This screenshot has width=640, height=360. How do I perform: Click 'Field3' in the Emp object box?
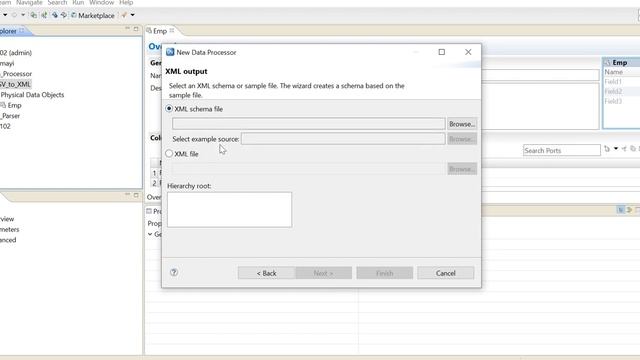(613, 101)
